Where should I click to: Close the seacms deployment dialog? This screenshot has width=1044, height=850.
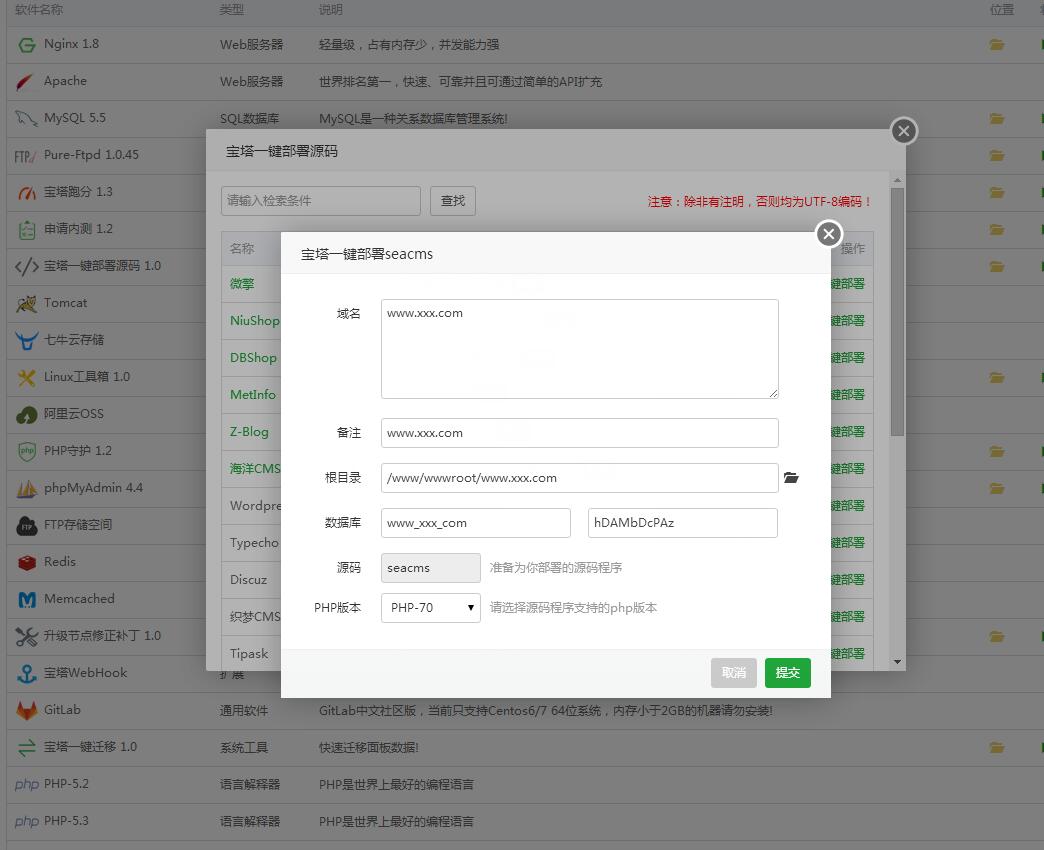click(x=829, y=234)
